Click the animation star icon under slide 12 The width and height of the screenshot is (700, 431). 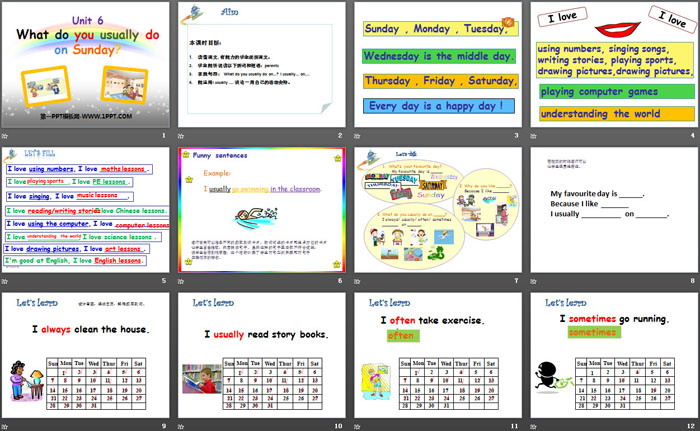[x=533, y=427]
